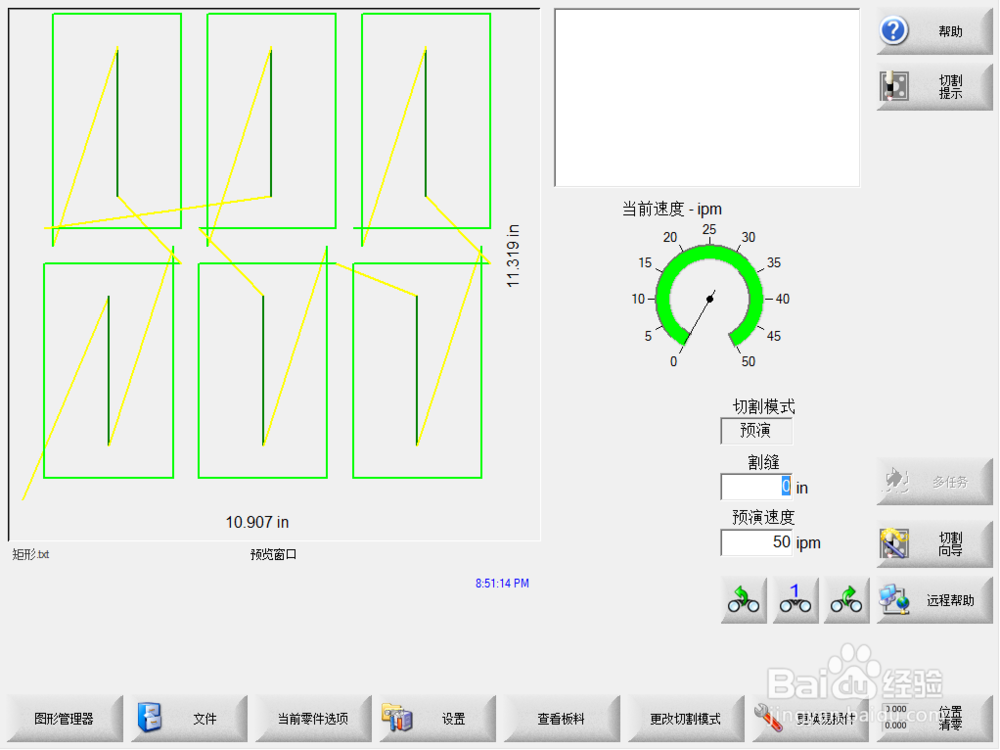The height and width of the screenshot is (750, 1000).
Task: Open the 文件 files button
Action: [x=189, y=719]
